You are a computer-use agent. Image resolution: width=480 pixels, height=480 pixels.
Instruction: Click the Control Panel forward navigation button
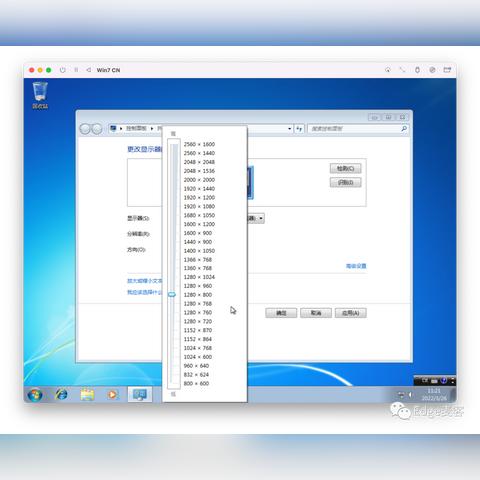97,129
